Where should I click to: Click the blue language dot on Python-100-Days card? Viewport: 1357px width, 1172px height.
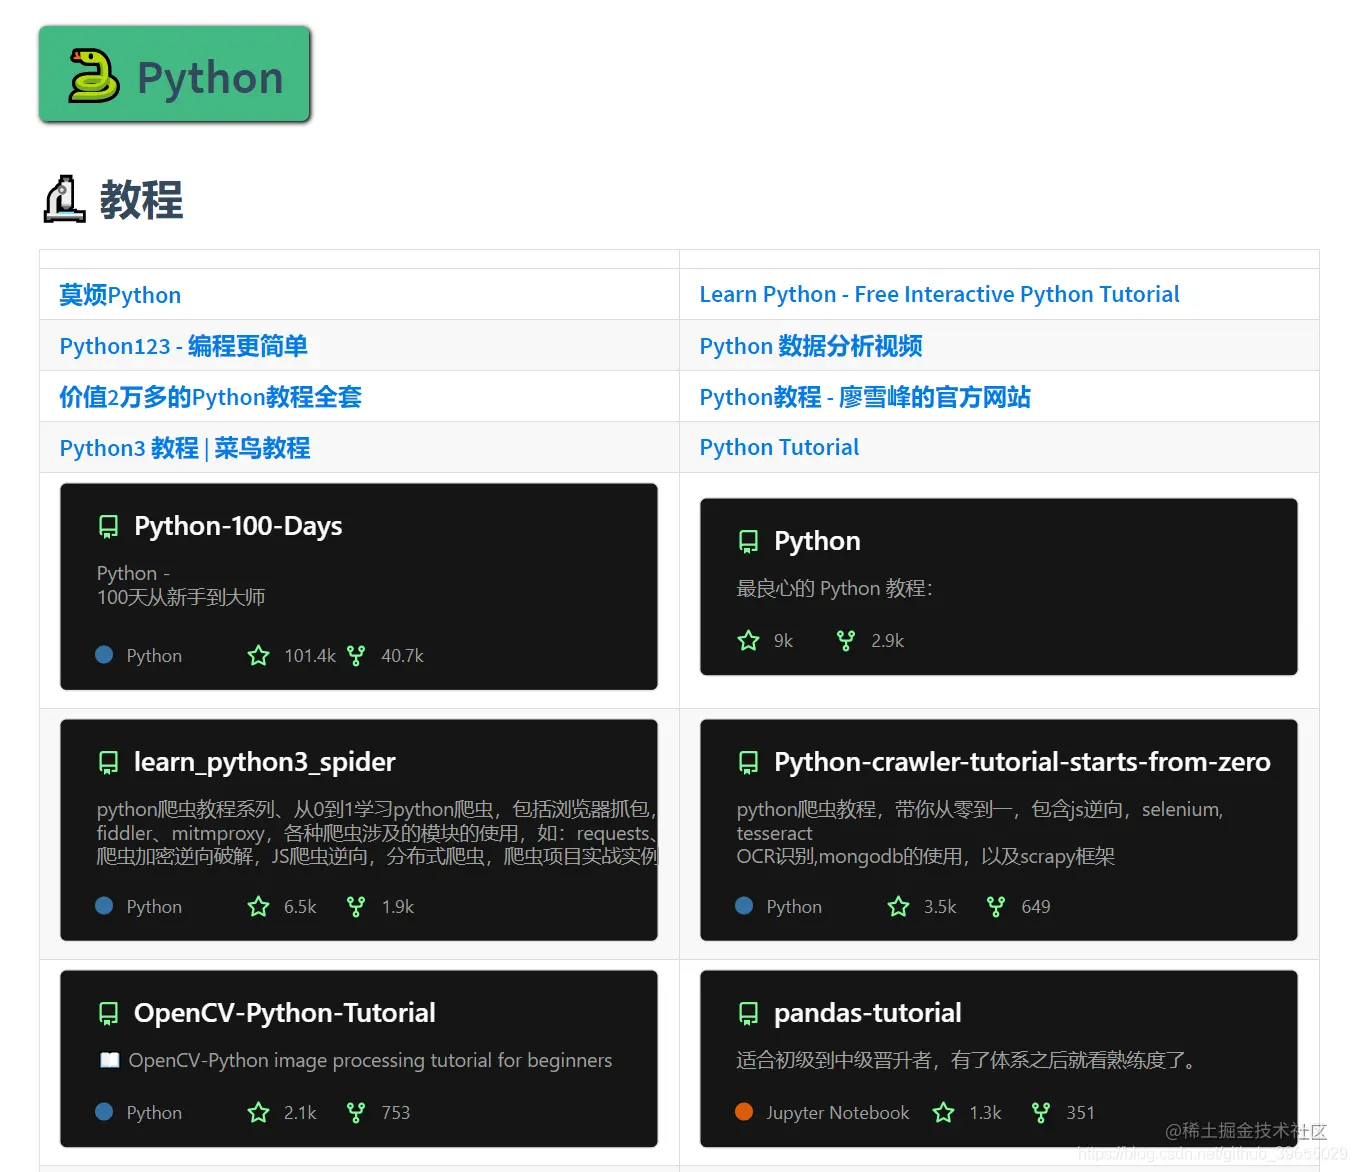104,655
